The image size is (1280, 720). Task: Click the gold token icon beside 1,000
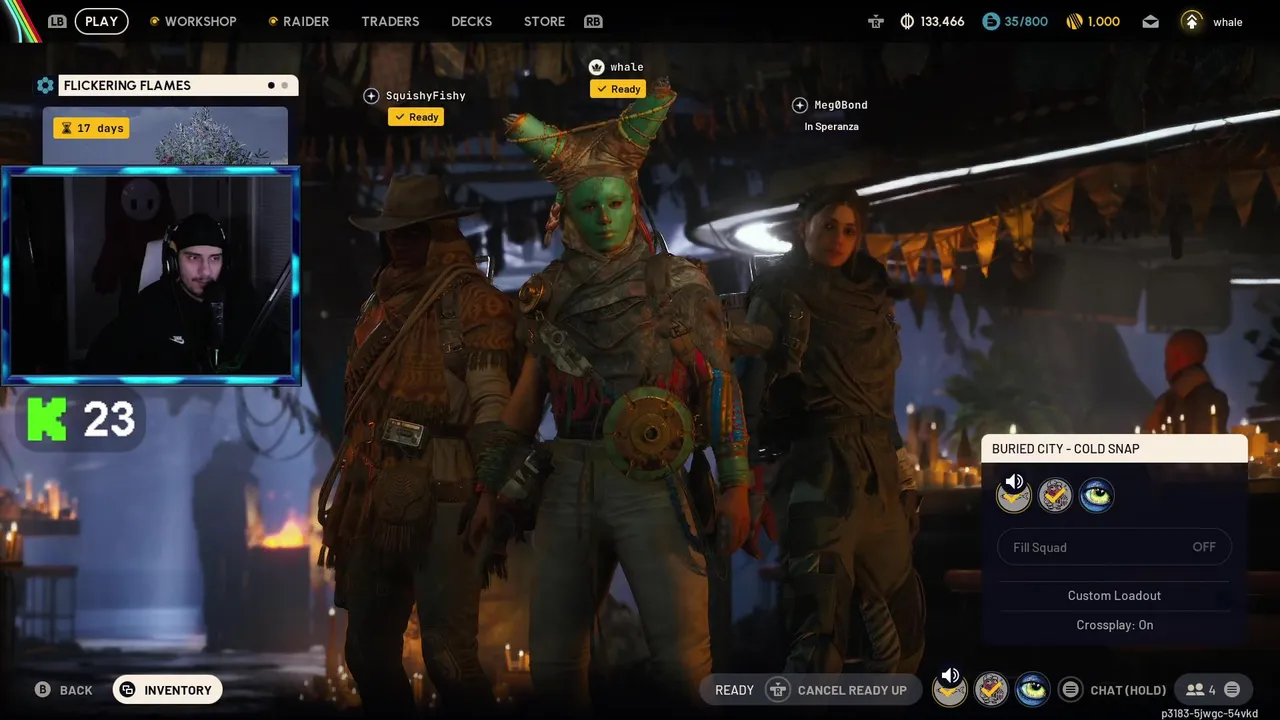(1075, 21)
